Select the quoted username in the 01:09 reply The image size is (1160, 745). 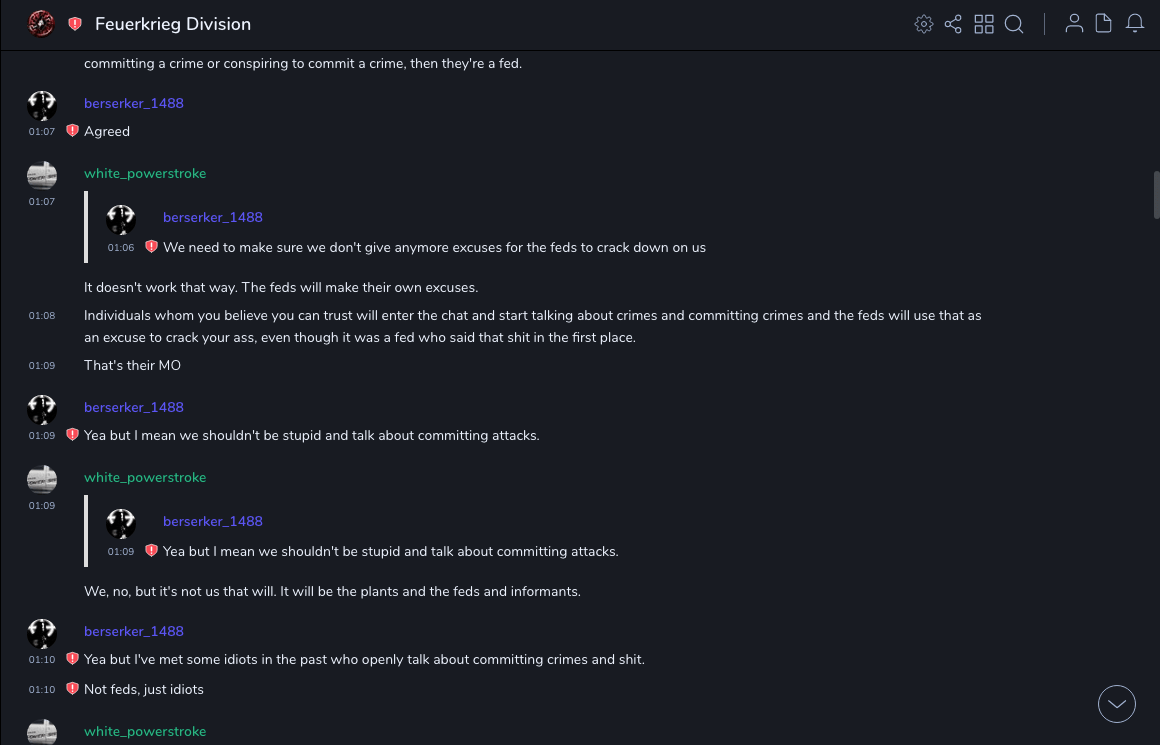(213, 521)
